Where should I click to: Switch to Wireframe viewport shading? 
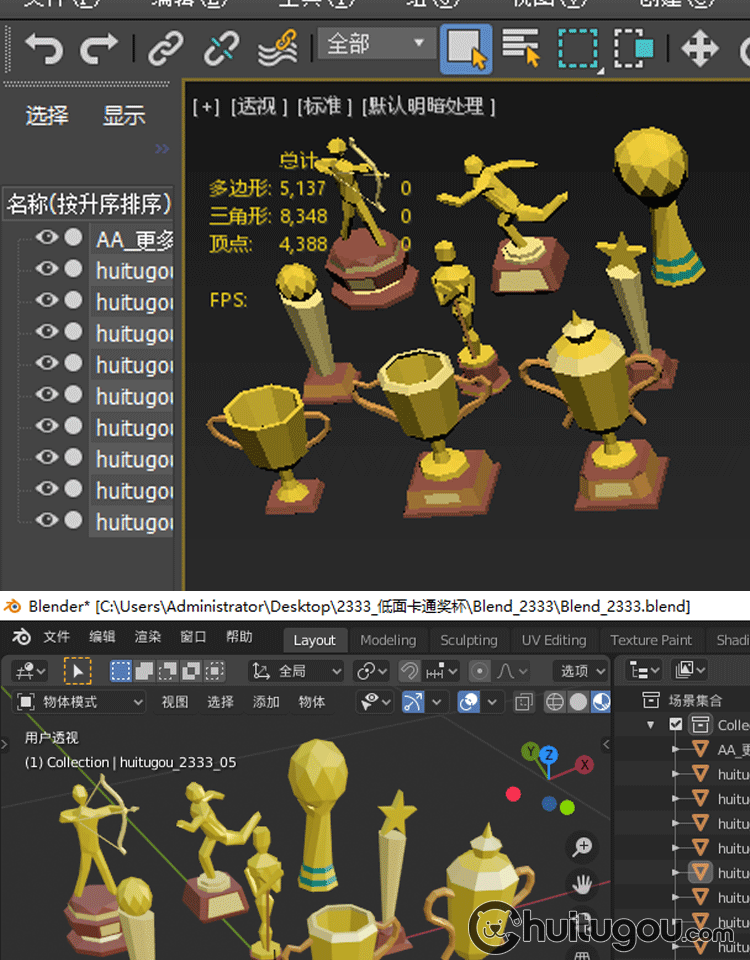555,702
